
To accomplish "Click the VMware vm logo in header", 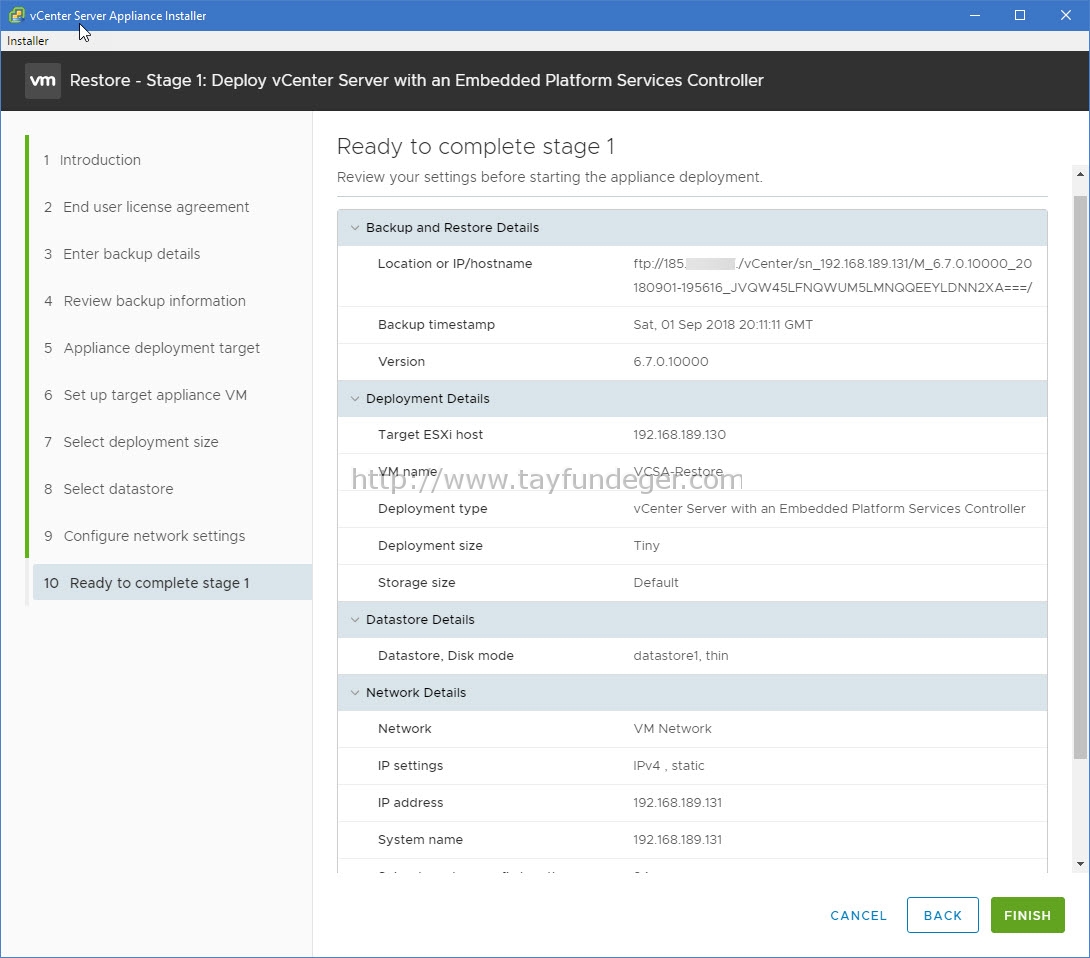I will (x=43, y=81).
